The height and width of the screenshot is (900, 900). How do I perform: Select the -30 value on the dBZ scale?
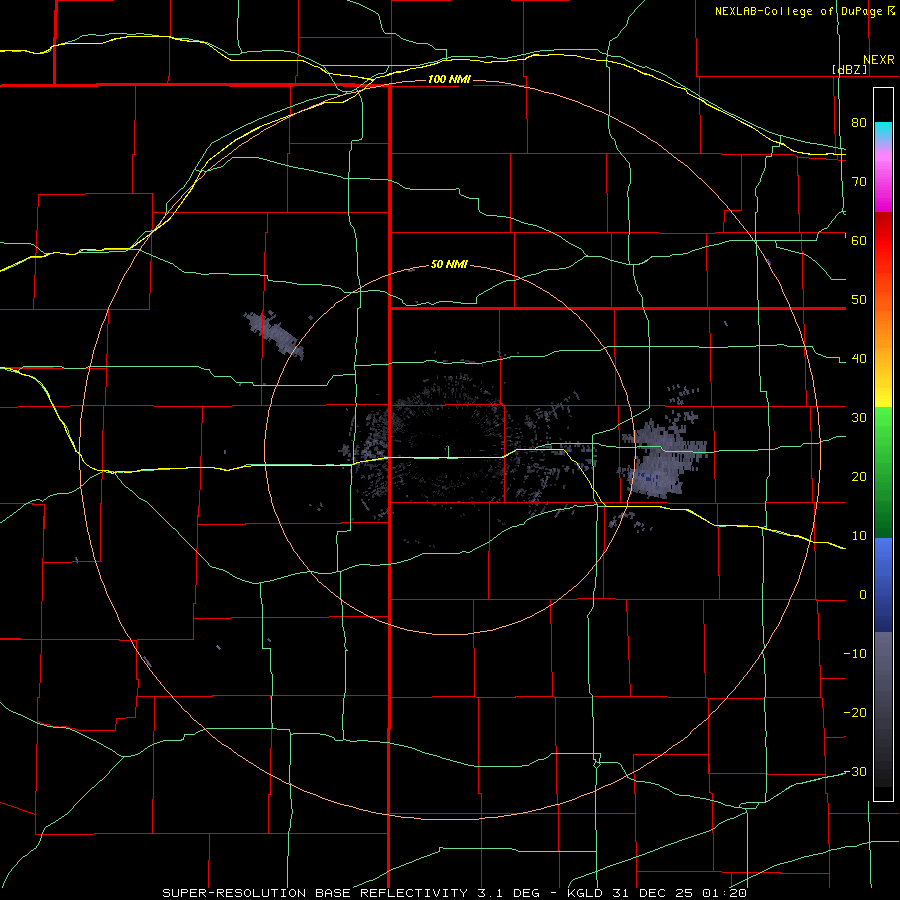click(855, 771)
